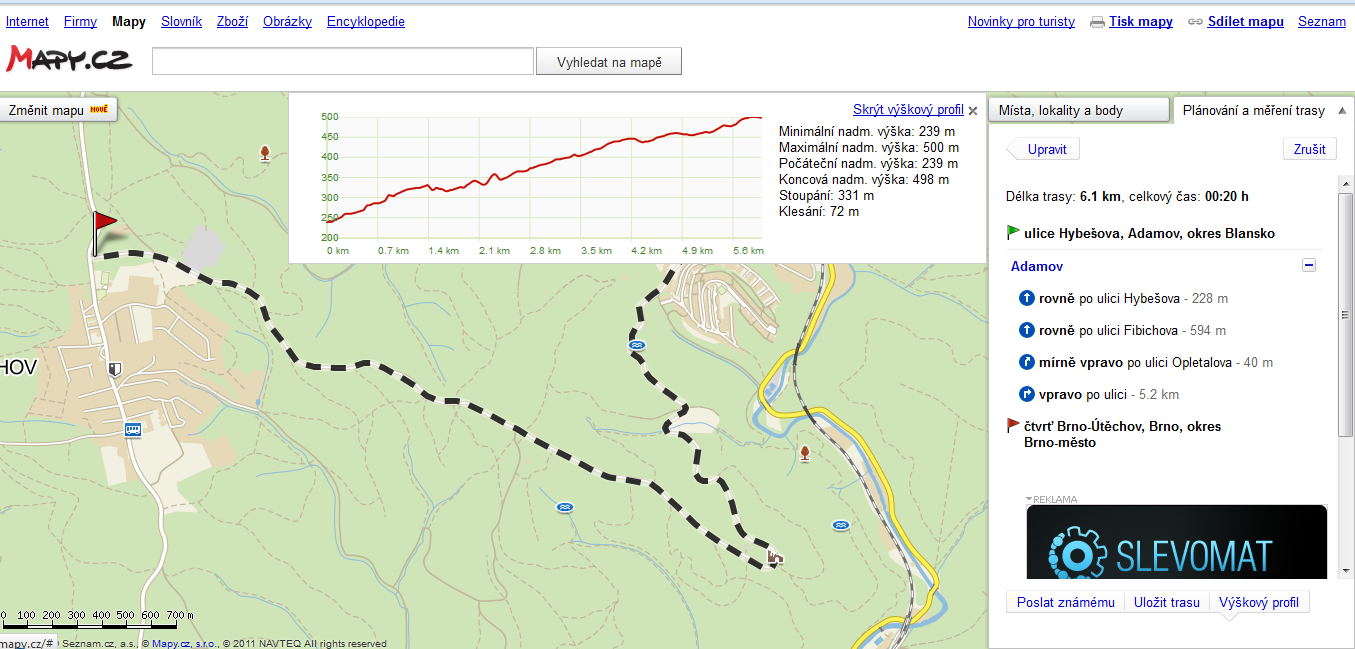This screenshot has height=649, width=1355.
Task: Click the green start flag in the route list
Action: click(x=1013, y=233)
